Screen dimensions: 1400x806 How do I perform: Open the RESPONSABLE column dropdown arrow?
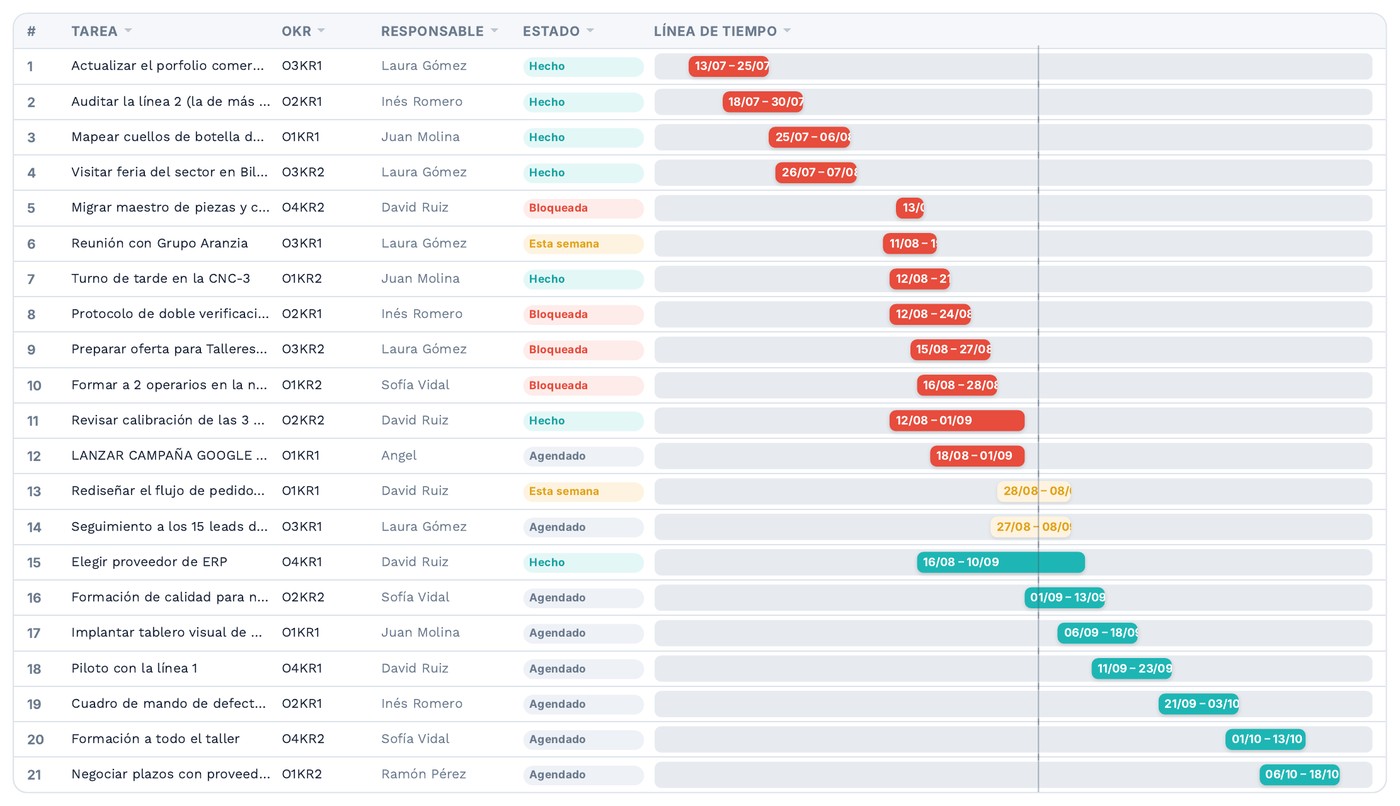(494, 31)
